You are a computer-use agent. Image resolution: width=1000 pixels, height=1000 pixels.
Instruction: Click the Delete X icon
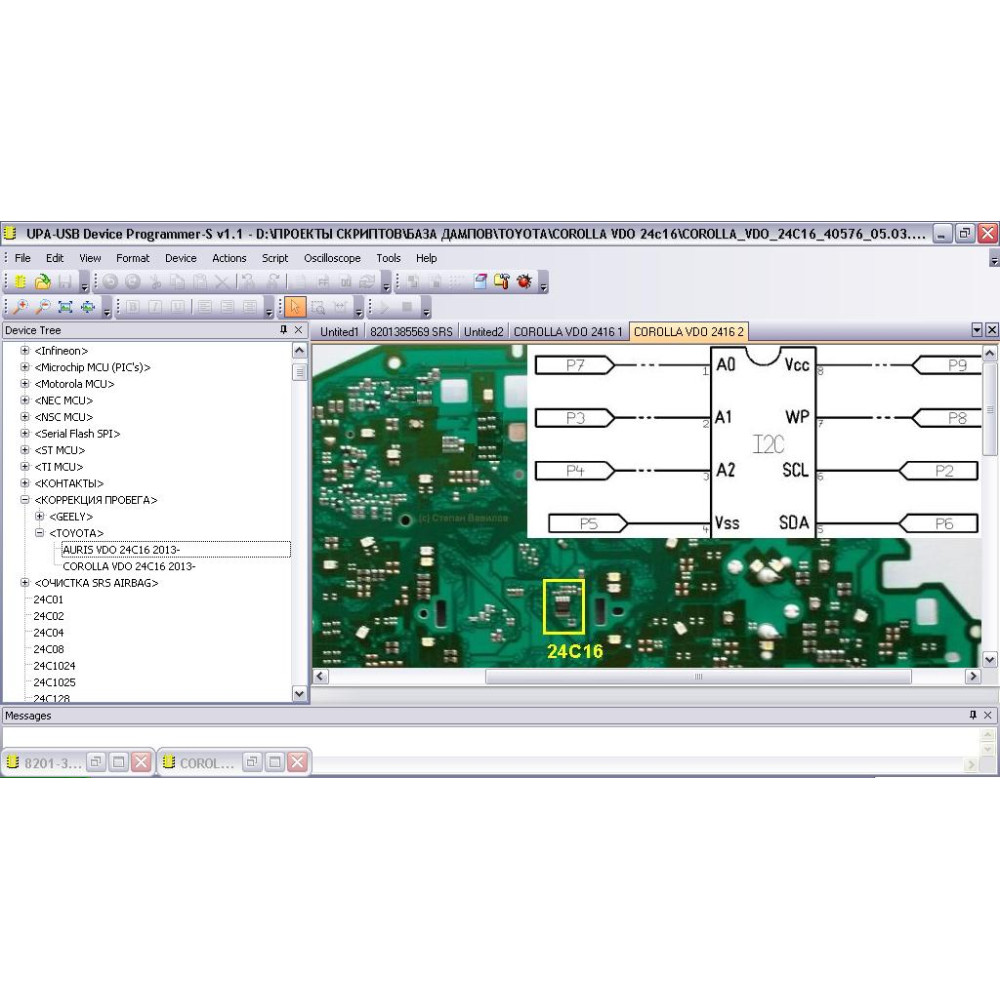click(222, 281)
